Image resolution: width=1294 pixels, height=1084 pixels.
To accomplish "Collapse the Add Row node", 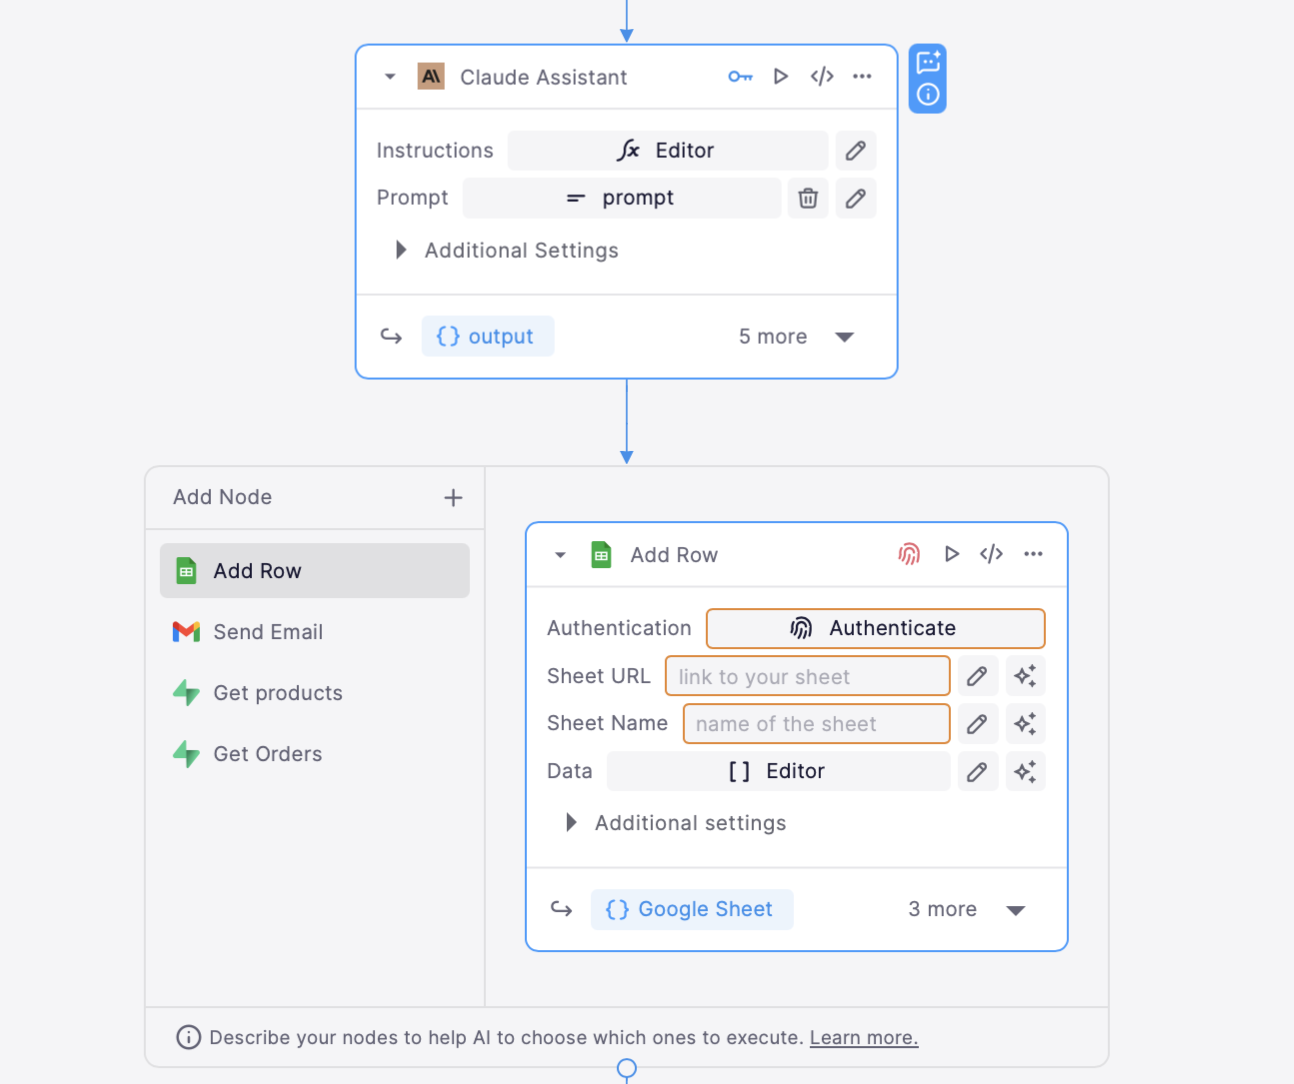I will pos(560,555).
